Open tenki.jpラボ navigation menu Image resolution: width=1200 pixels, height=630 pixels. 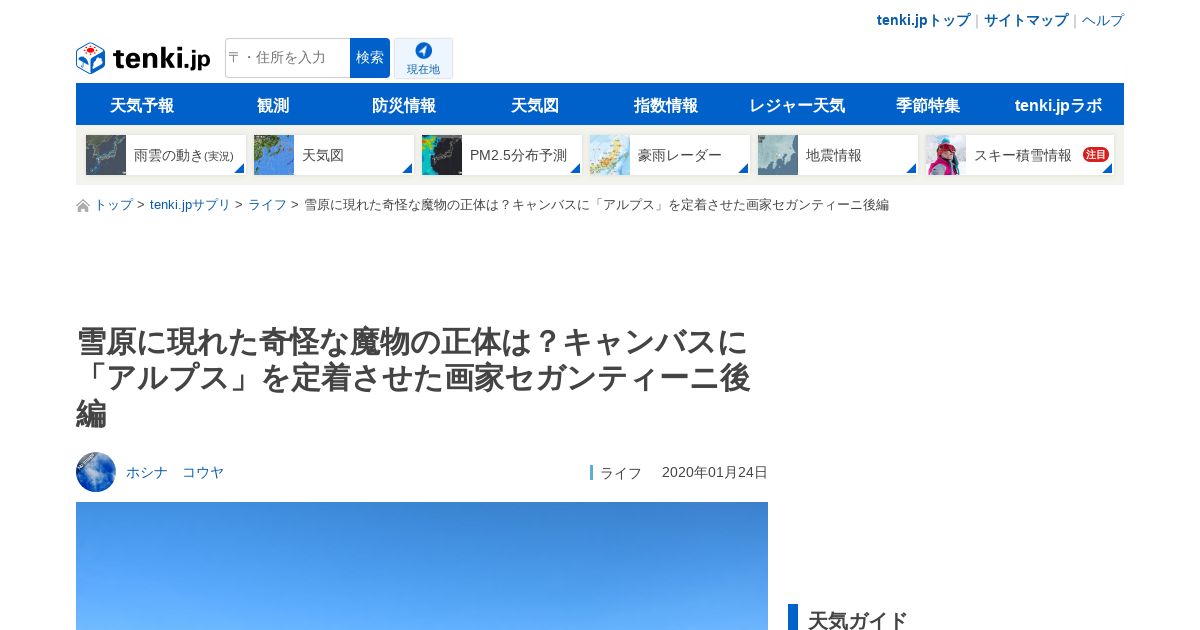[x=1058, y=105]
